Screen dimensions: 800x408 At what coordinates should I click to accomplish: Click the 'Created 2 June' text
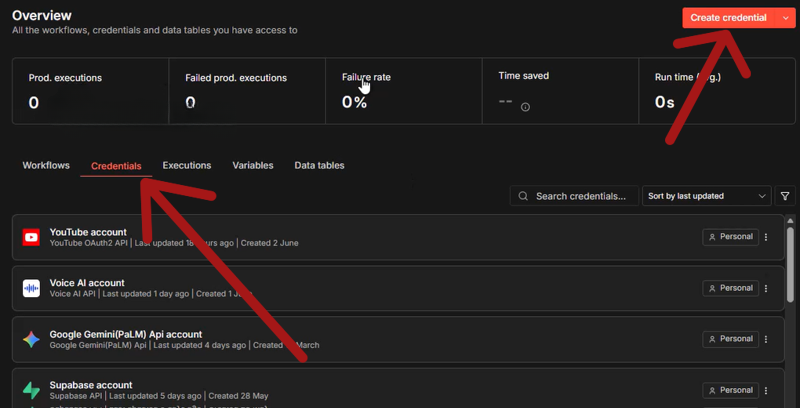pos(269,243)
